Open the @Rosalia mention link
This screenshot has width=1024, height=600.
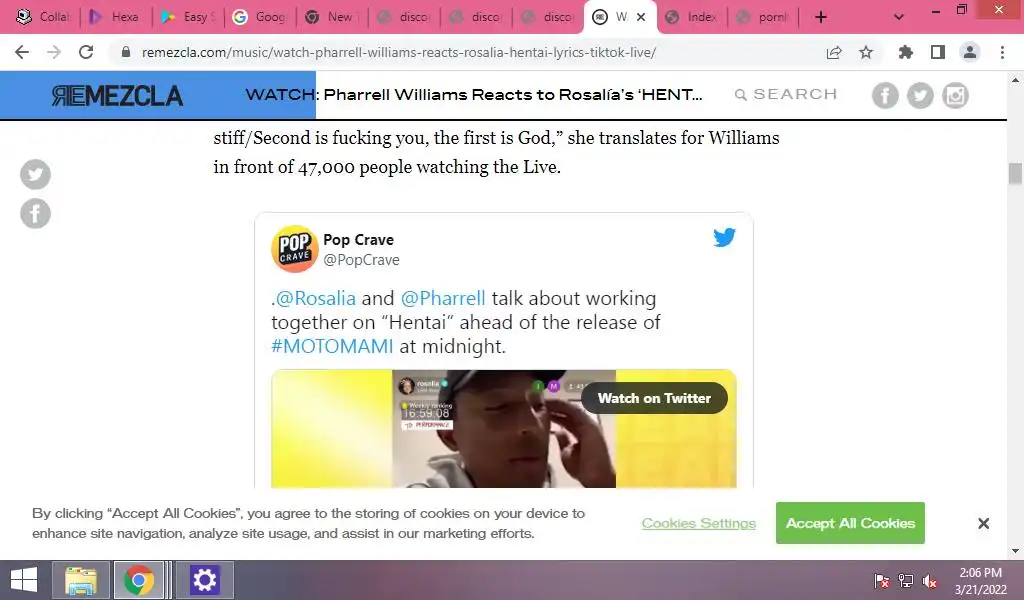315,298
